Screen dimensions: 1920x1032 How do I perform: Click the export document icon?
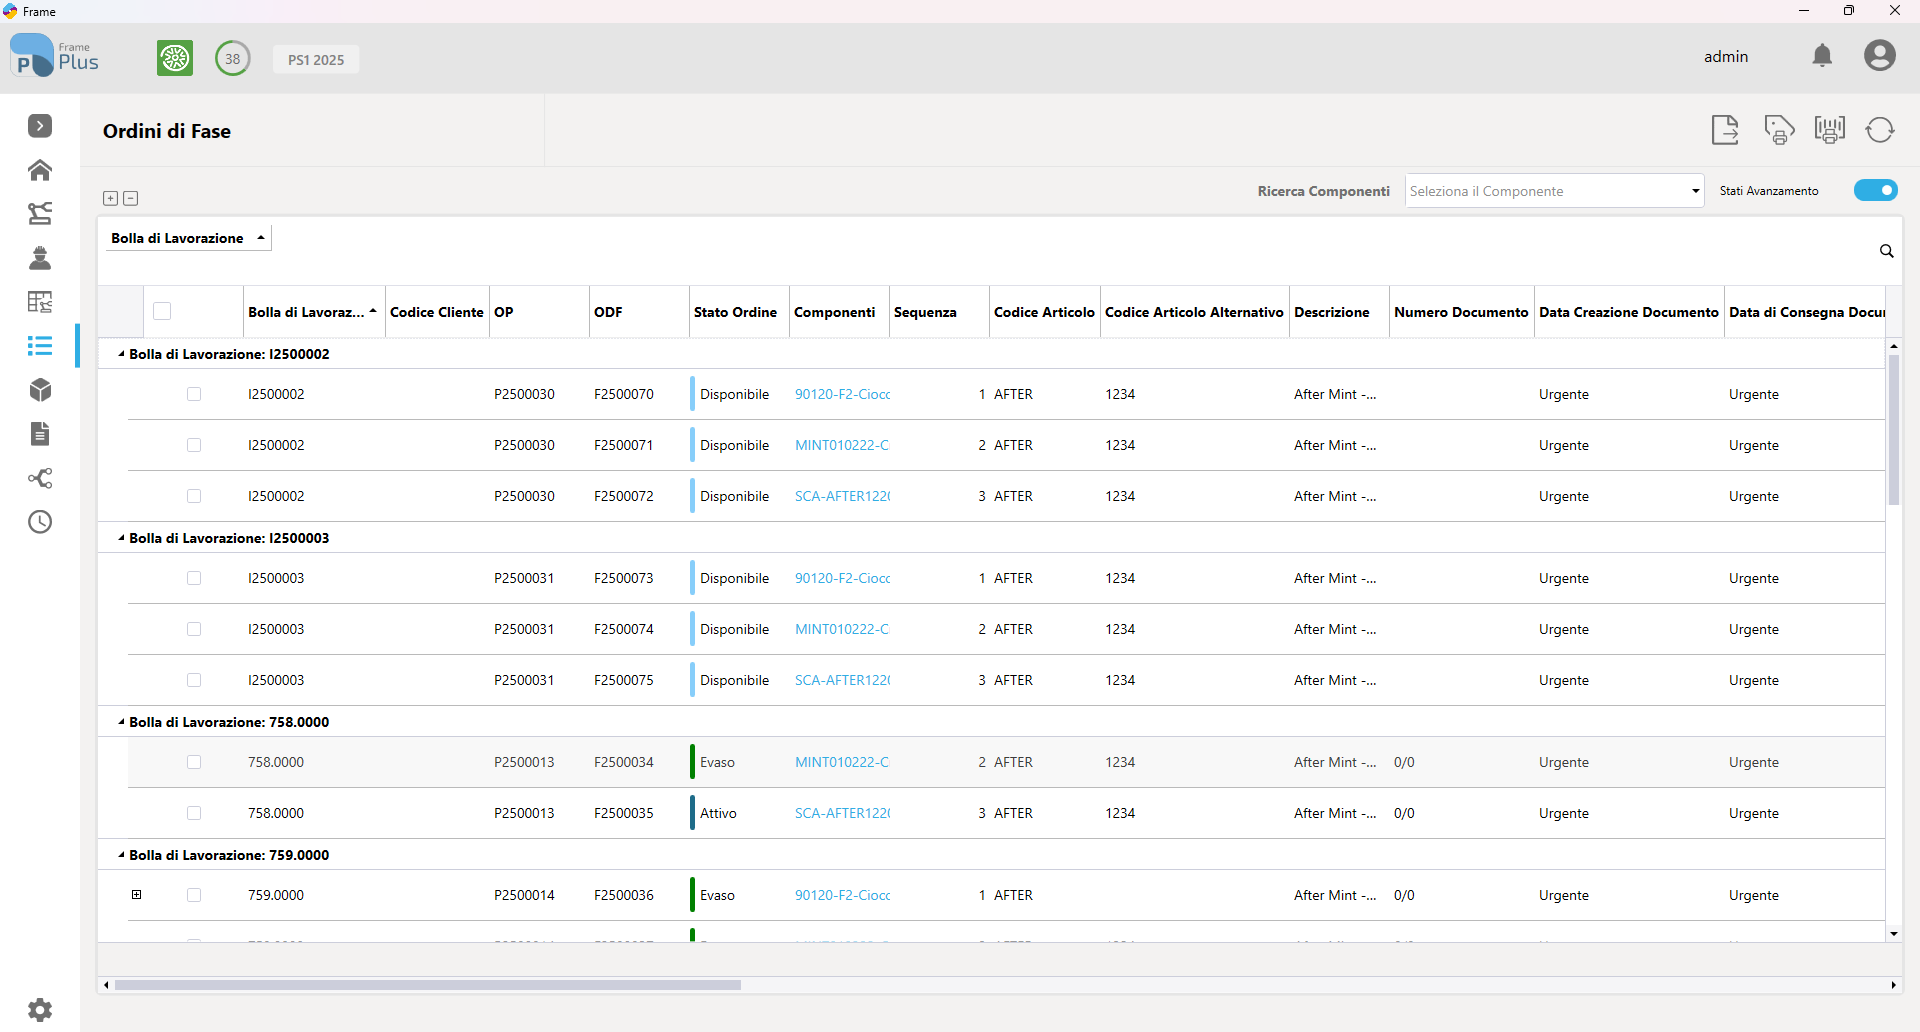tap(1725, 130)
